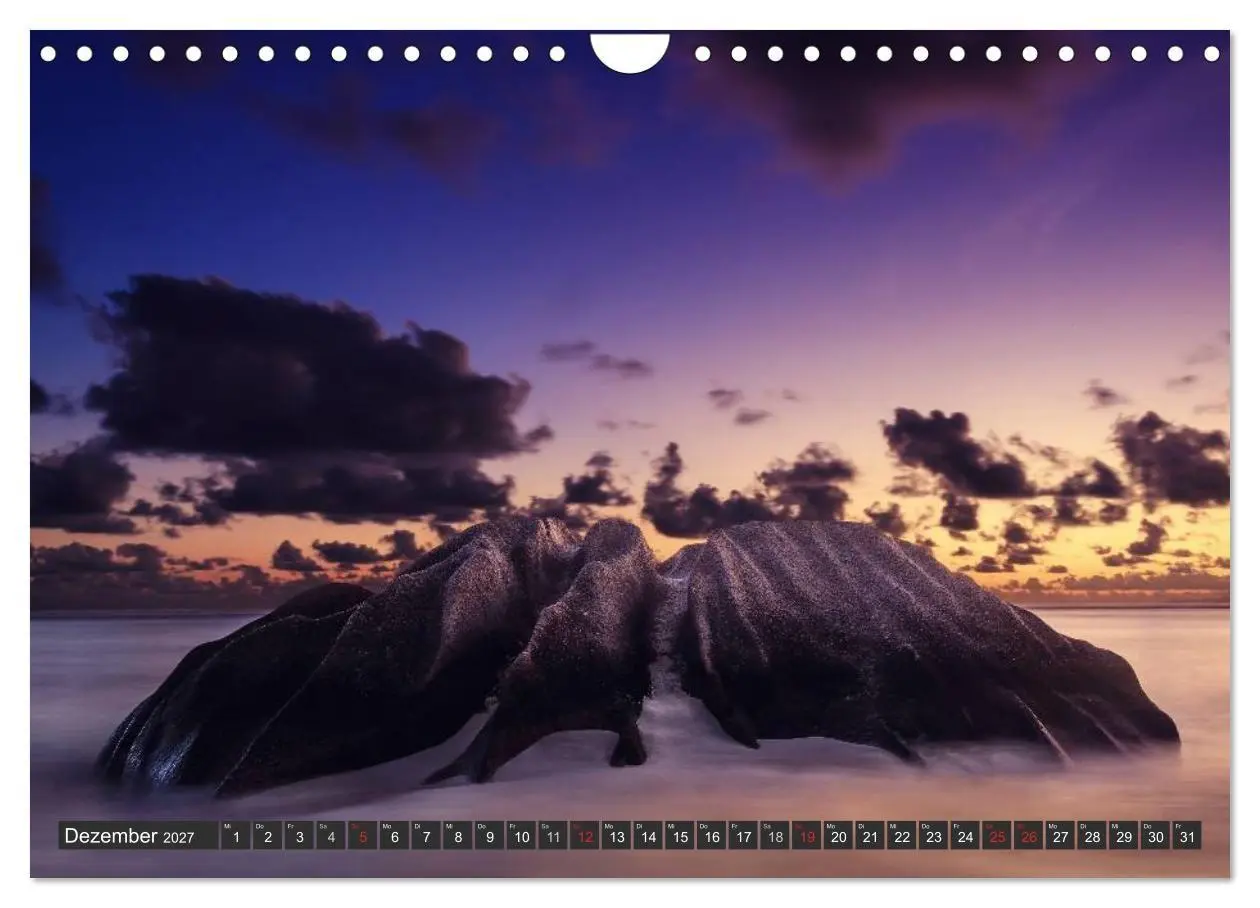Image resolution: width=1260 pixels, height=908 pixels.
Task: Select day 30 in the calendar strip
Action: click(1156, 836)
